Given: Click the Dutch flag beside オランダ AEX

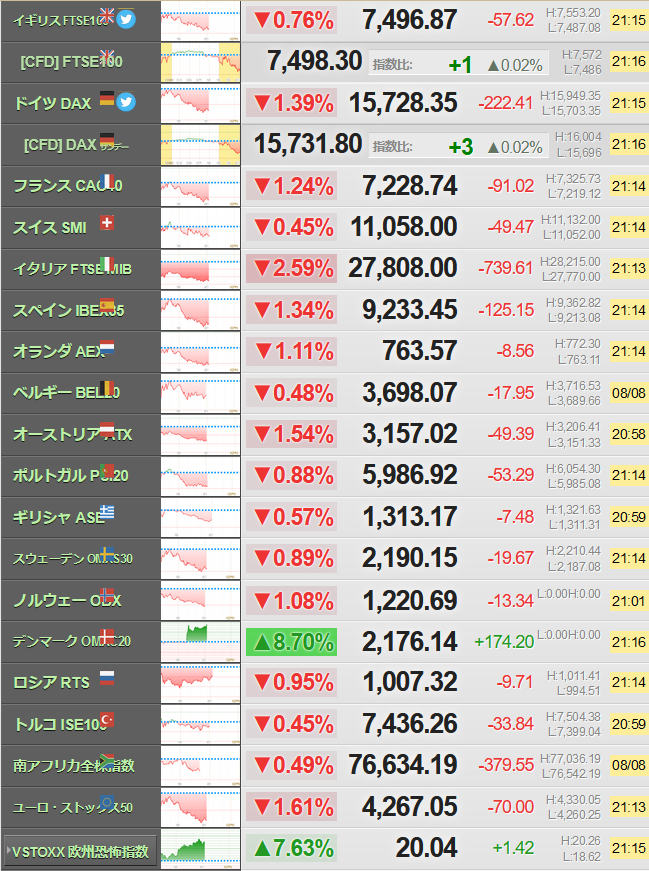Looking at the screenshot, I should click(107, 347).
